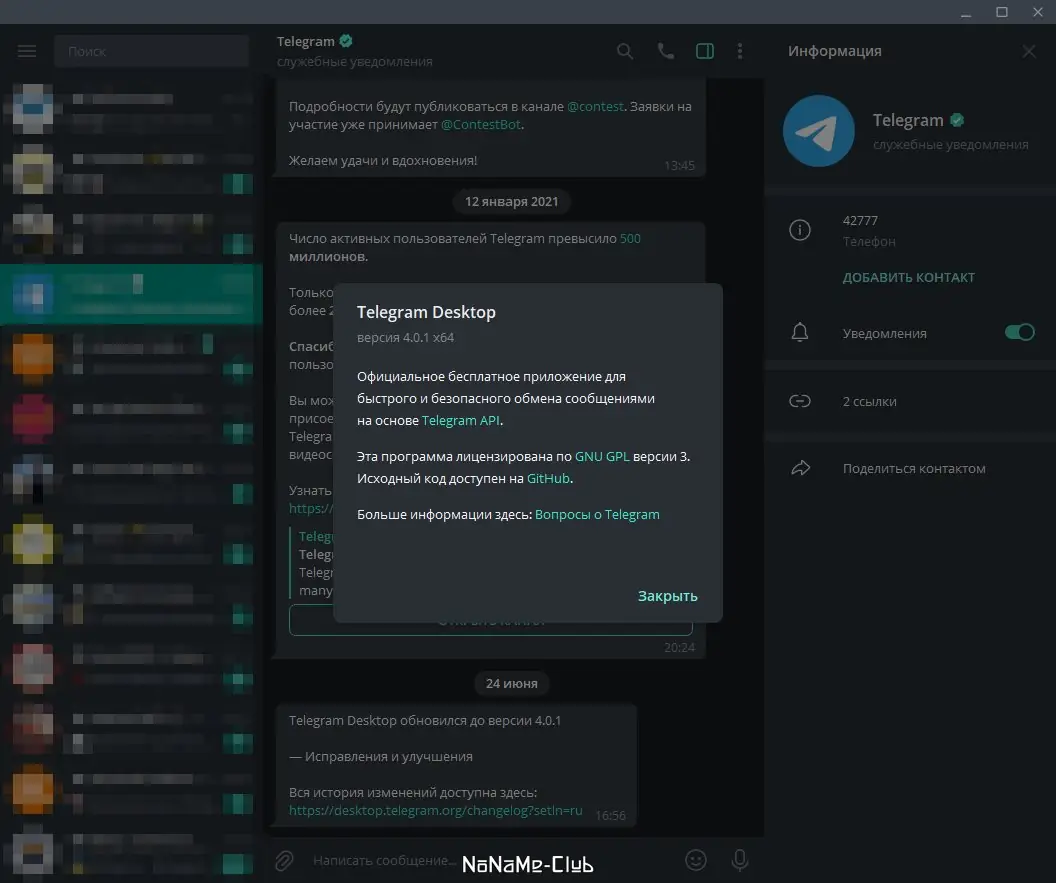
Task: Click the Telegram profile avatar in the info panel
Action: click(x=818, y=131)
